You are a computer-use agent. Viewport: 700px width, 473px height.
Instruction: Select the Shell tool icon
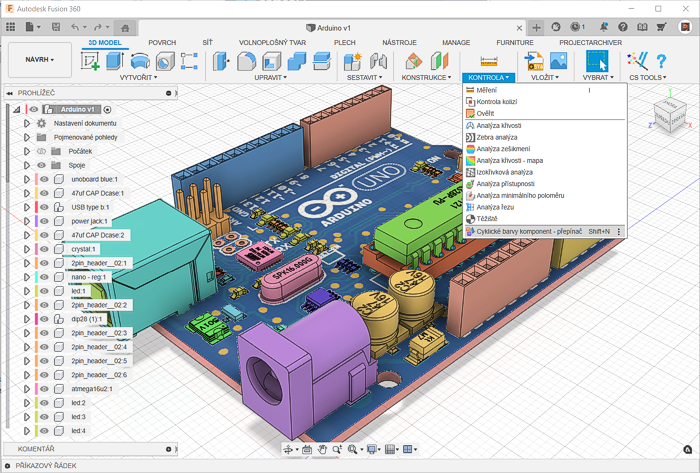point(271,61)
